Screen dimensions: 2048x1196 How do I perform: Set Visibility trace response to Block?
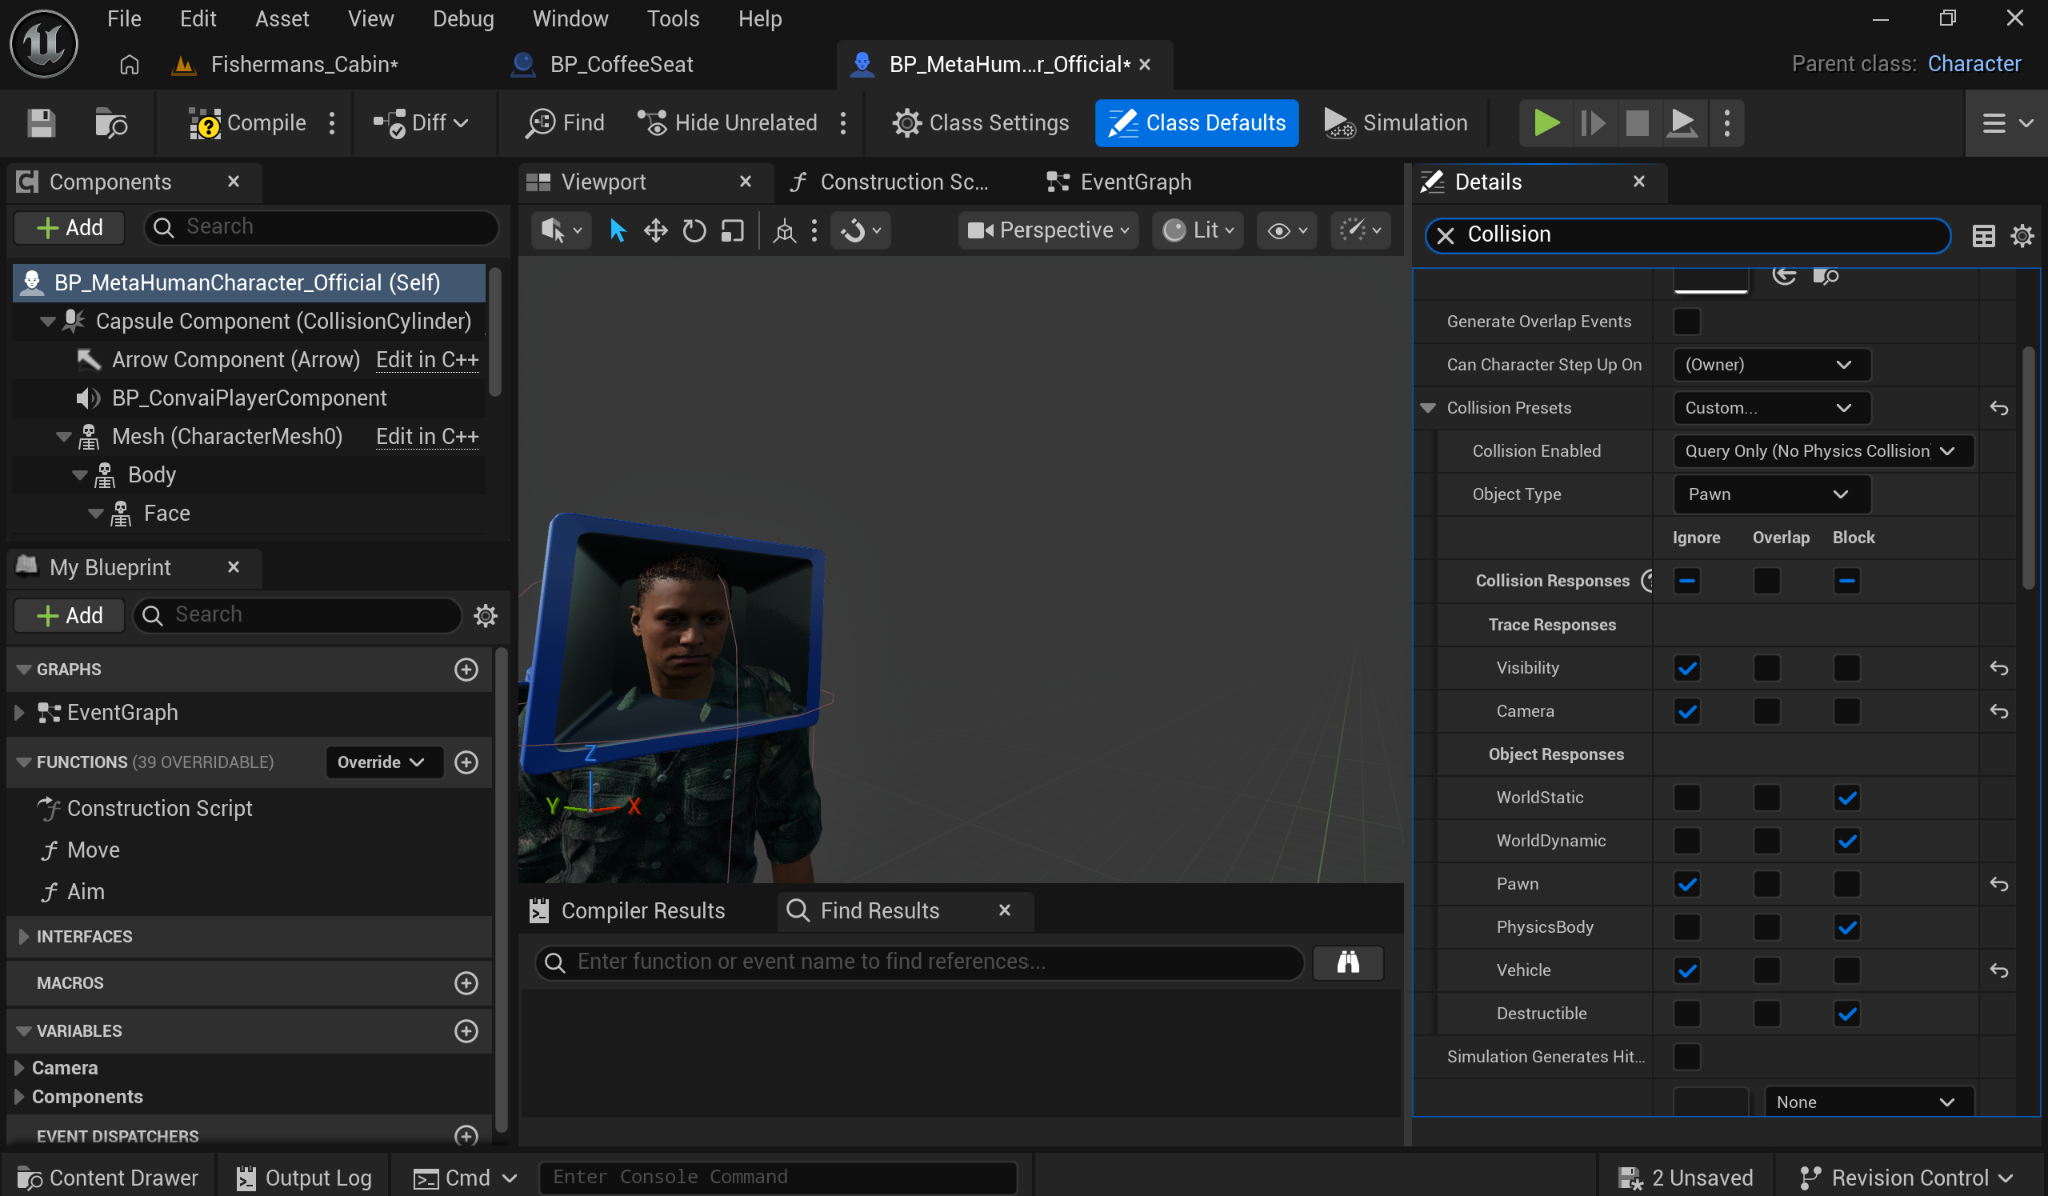tap(1846, 668)
